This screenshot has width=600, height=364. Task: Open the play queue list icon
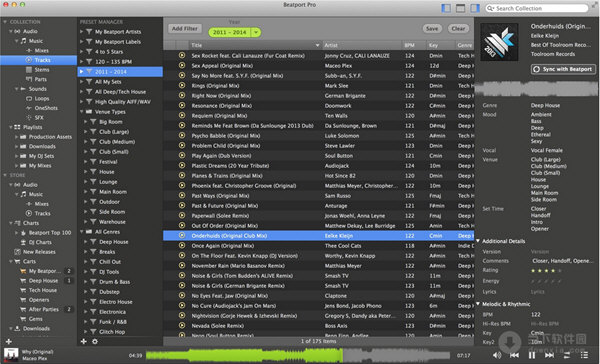pos(584,356)
